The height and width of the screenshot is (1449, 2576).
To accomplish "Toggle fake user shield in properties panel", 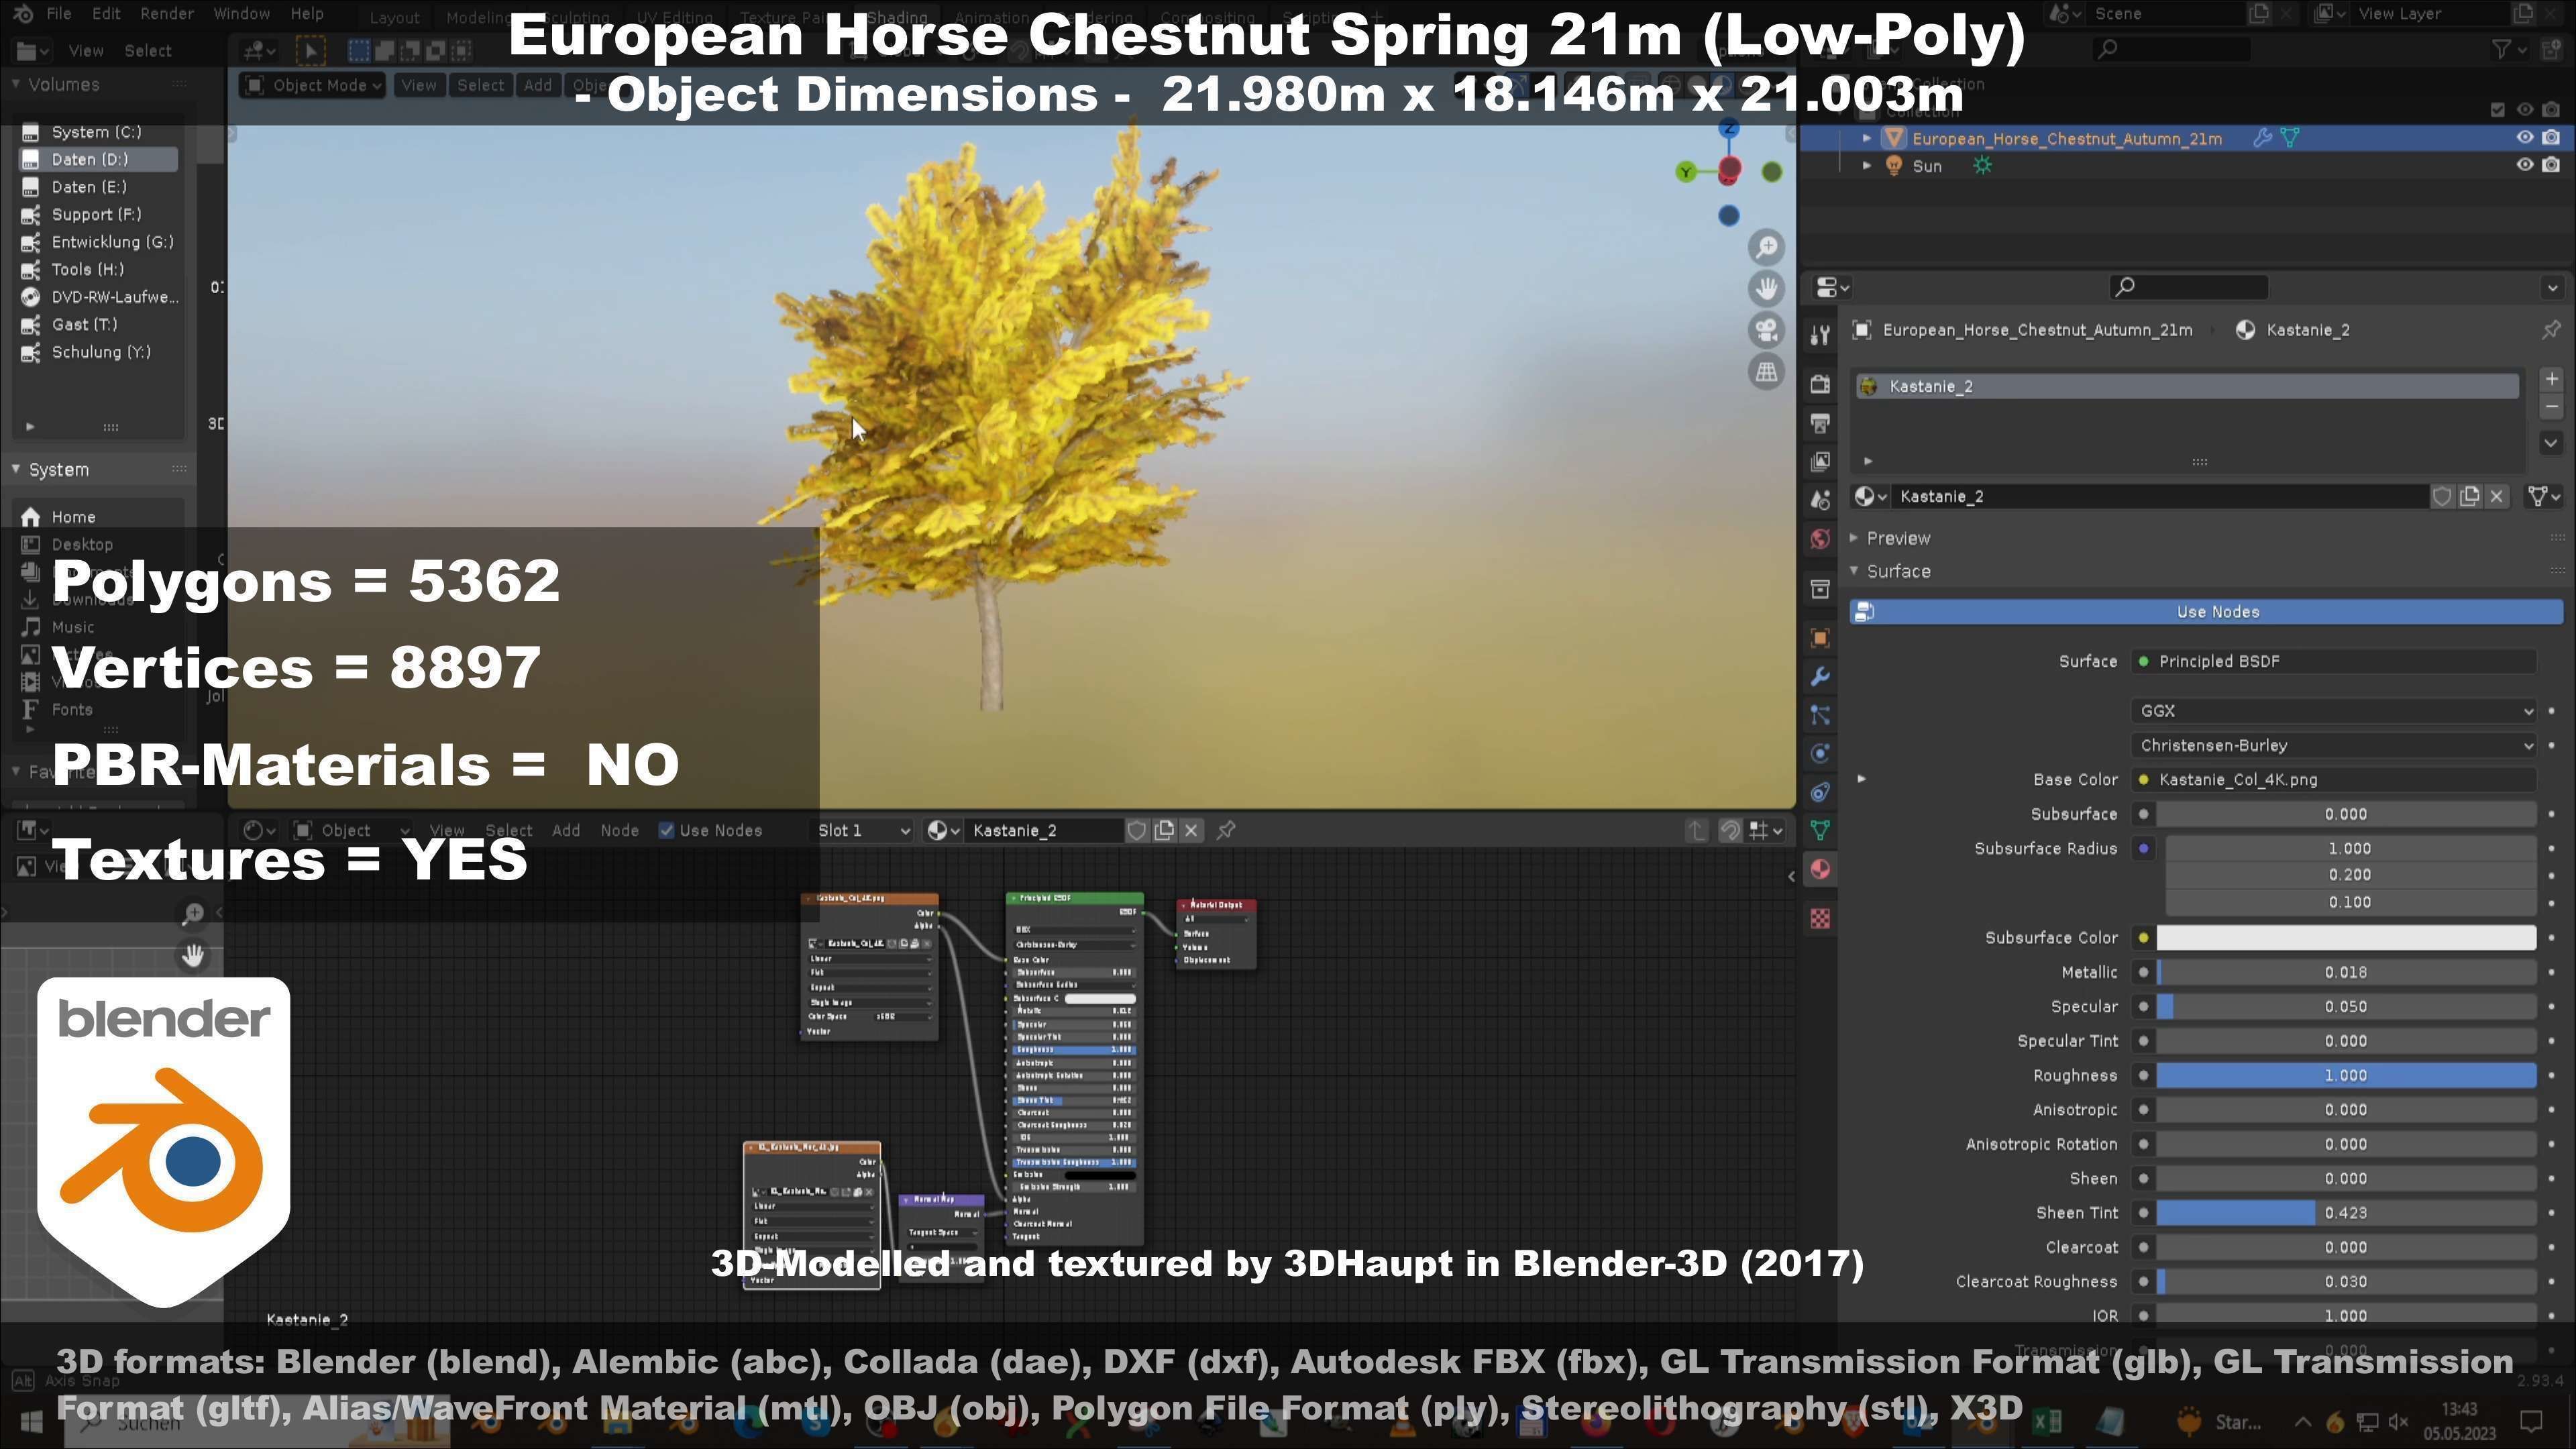I will pyautogui.click(x=2441, y=496).
